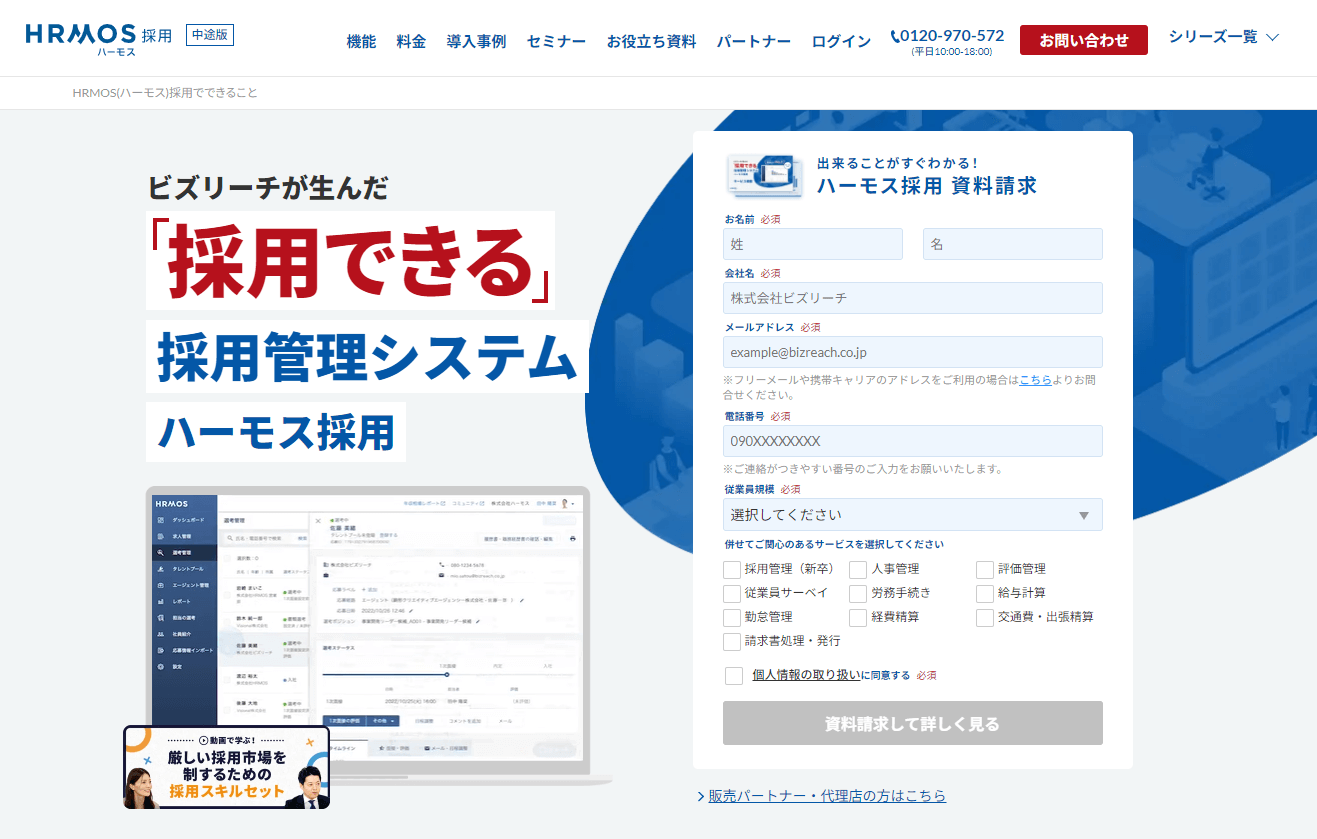Check the 経費精算 checkbox

(x=858, y=617)
